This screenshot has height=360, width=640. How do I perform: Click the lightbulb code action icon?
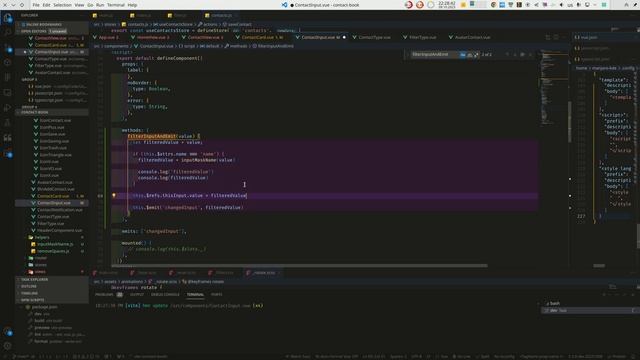pos(114,196)
